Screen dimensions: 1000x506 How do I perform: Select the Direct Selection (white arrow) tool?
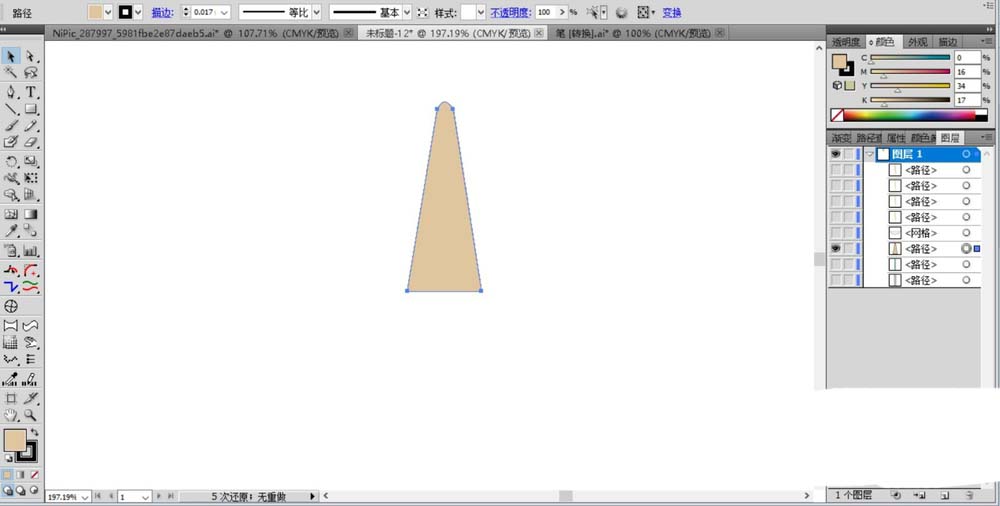pyautogui.click(x=30, y=56)
